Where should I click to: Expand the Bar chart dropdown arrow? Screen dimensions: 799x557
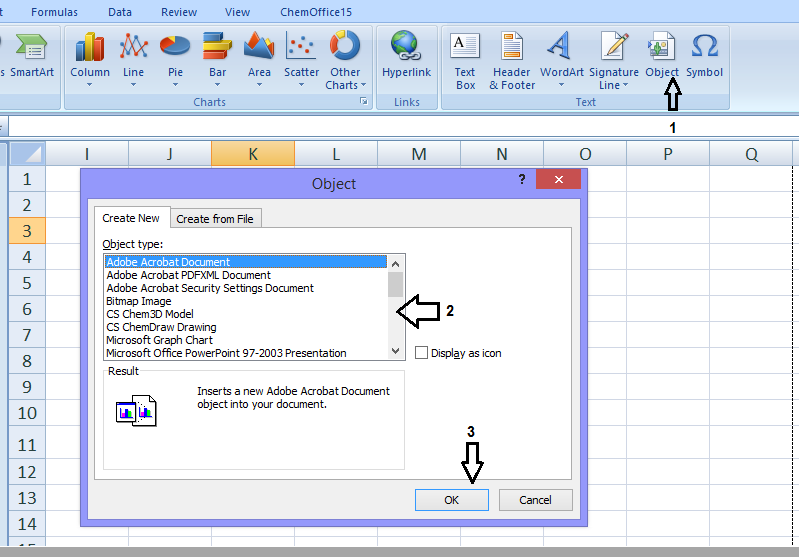point(217,85)
